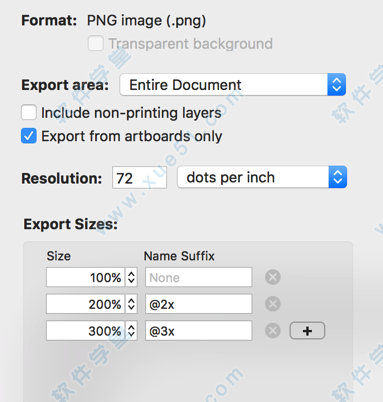Click the 100% size input field
Image resolution: width=383 pixels, height=402 pixels.
[x=86, y=277]
